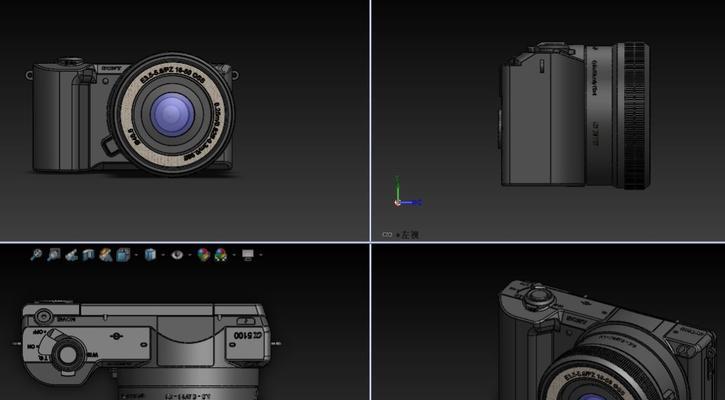Click the coordinate triad in the left-view pane
This screenshot has height=400, width=725.
click(x=407, y=192)
